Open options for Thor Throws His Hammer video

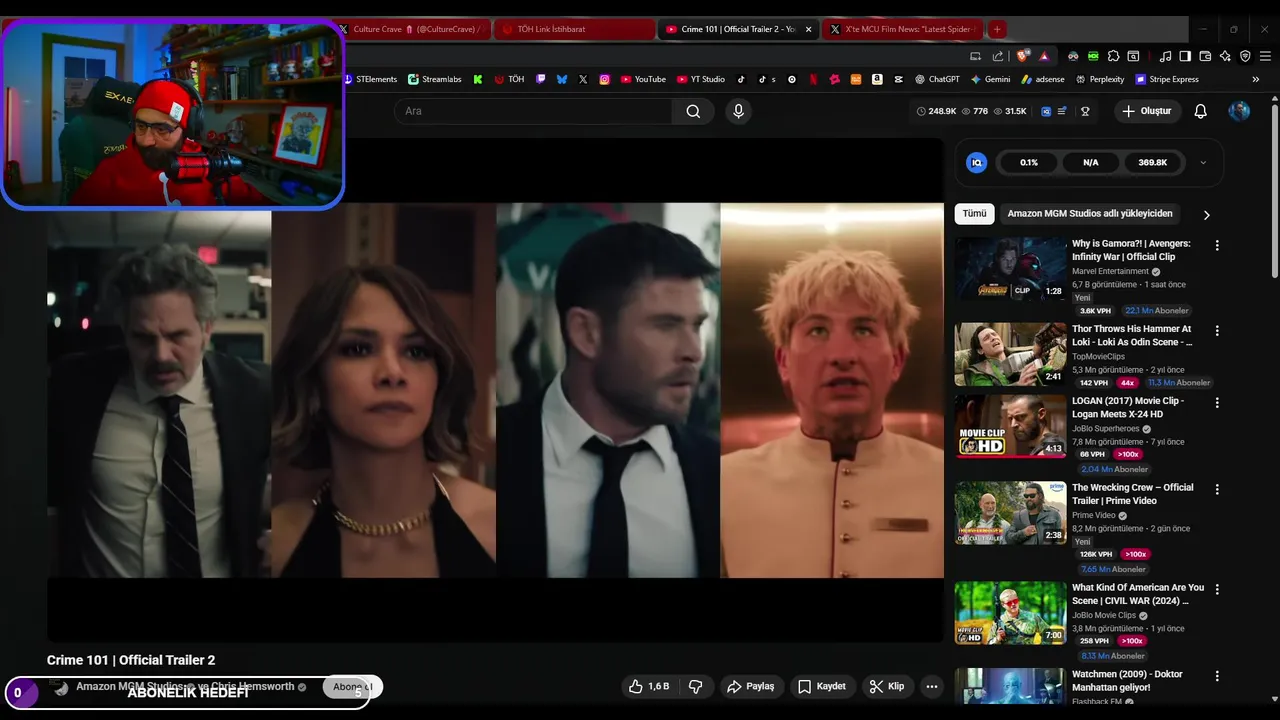click(1217, 330)
